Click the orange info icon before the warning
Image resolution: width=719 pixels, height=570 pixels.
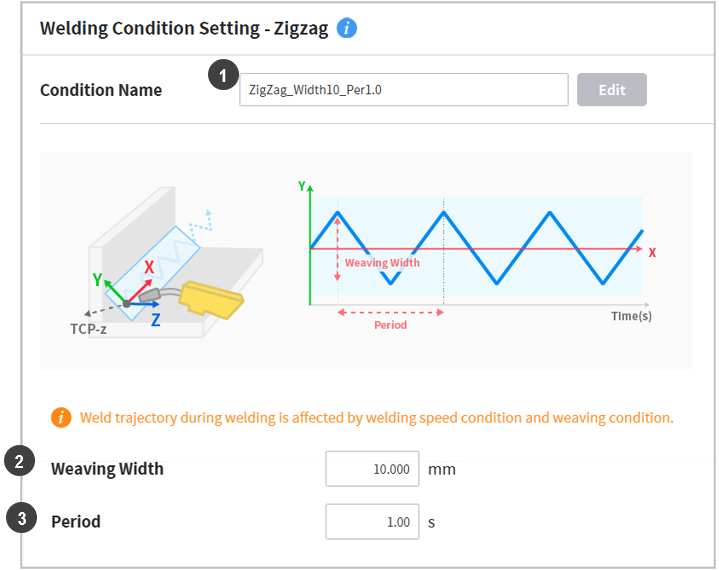[x=61, y=417]
